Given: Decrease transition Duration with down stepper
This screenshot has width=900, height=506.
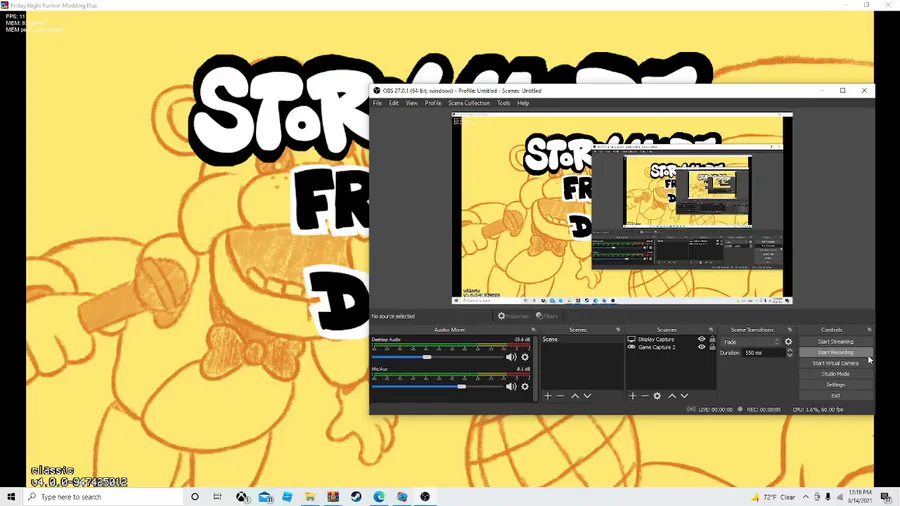Looking at the screenshot, I should pos(790,356).
